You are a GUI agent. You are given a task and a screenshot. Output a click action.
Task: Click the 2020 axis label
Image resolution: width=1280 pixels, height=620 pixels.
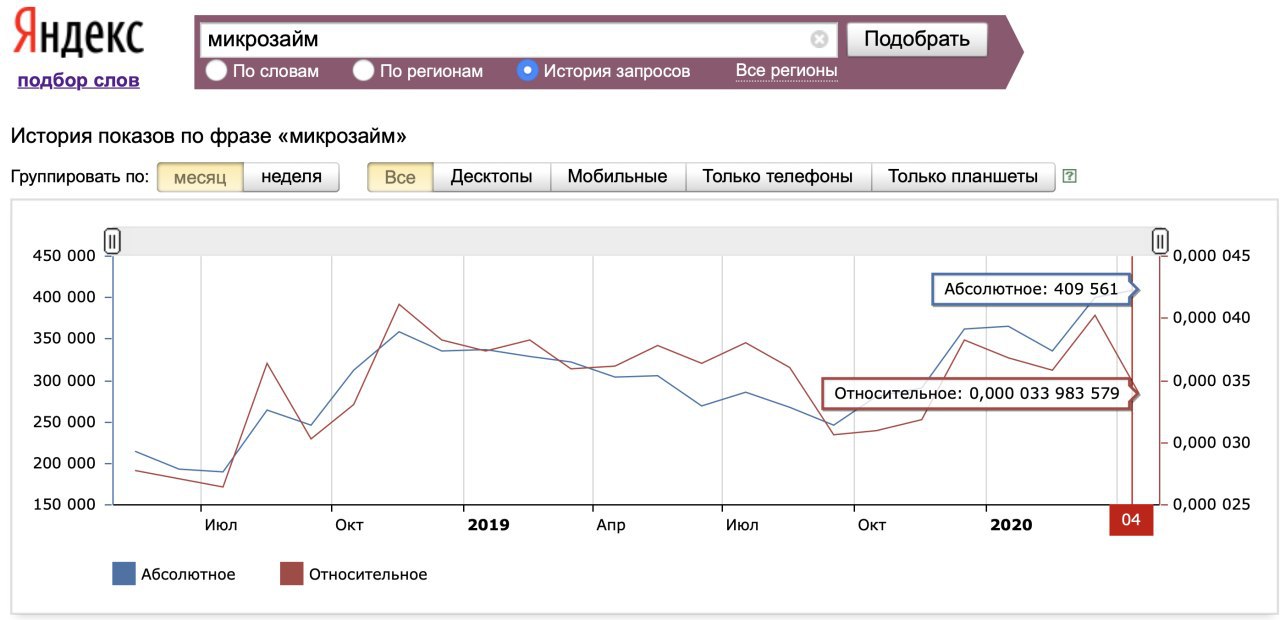[1010, 525]
